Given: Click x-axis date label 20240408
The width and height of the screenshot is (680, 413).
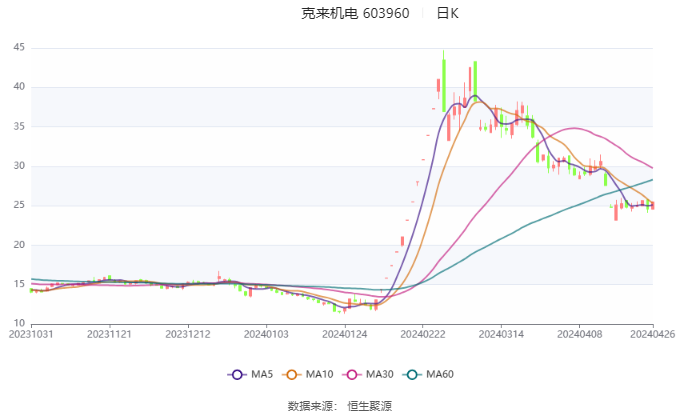Looking at the screenshot, I should 580,334.
